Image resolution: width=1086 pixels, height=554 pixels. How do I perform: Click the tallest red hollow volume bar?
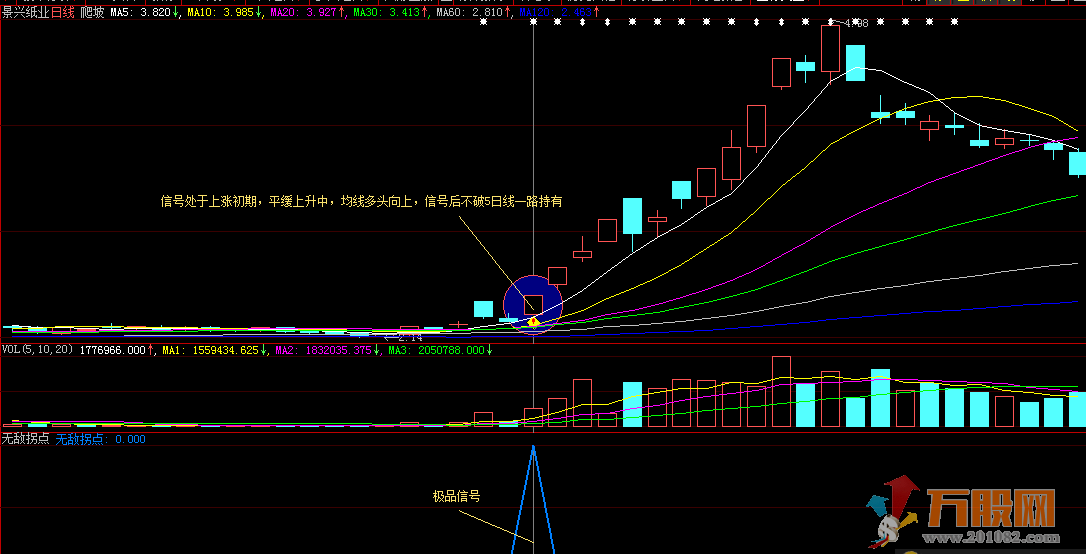pos(781,392)
